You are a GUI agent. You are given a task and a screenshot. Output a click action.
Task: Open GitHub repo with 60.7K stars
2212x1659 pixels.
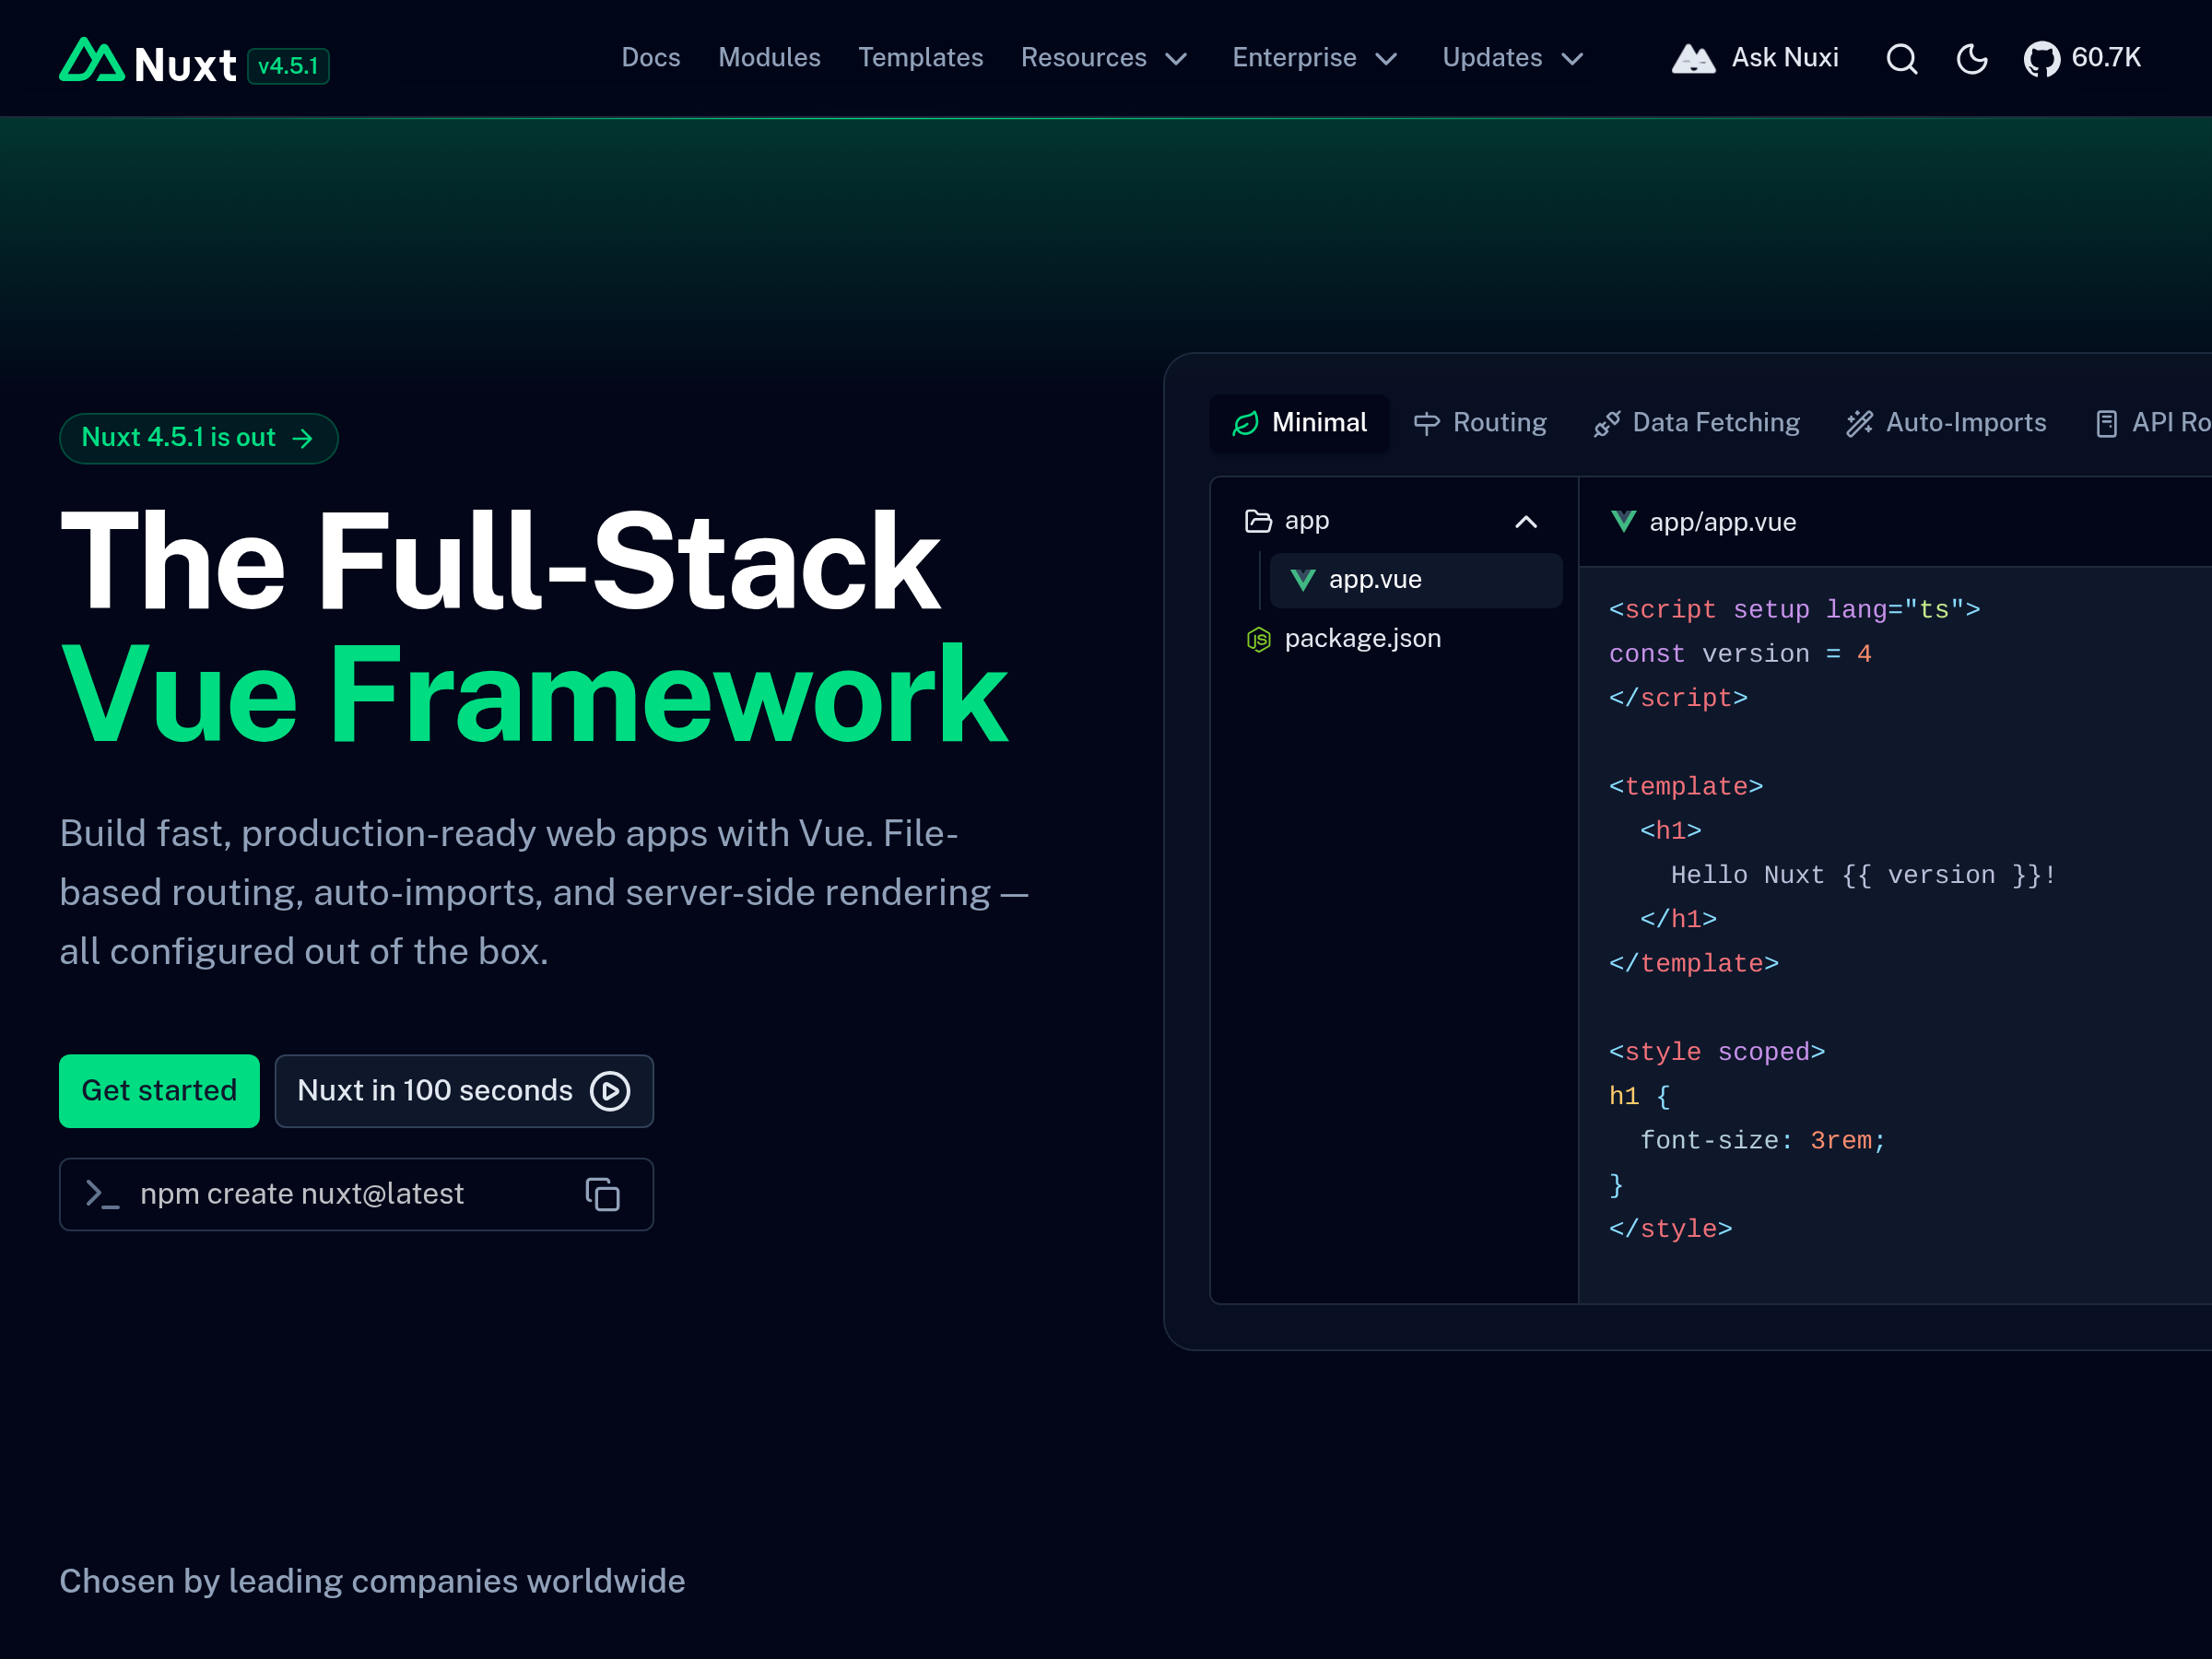[x=2082, y=58]
